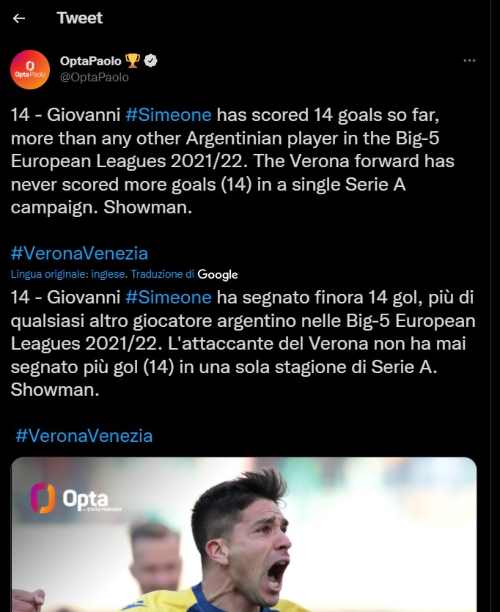
Task: Click the 'Tweet' header title
Action: pyautogui.click(x=80, y=18)
